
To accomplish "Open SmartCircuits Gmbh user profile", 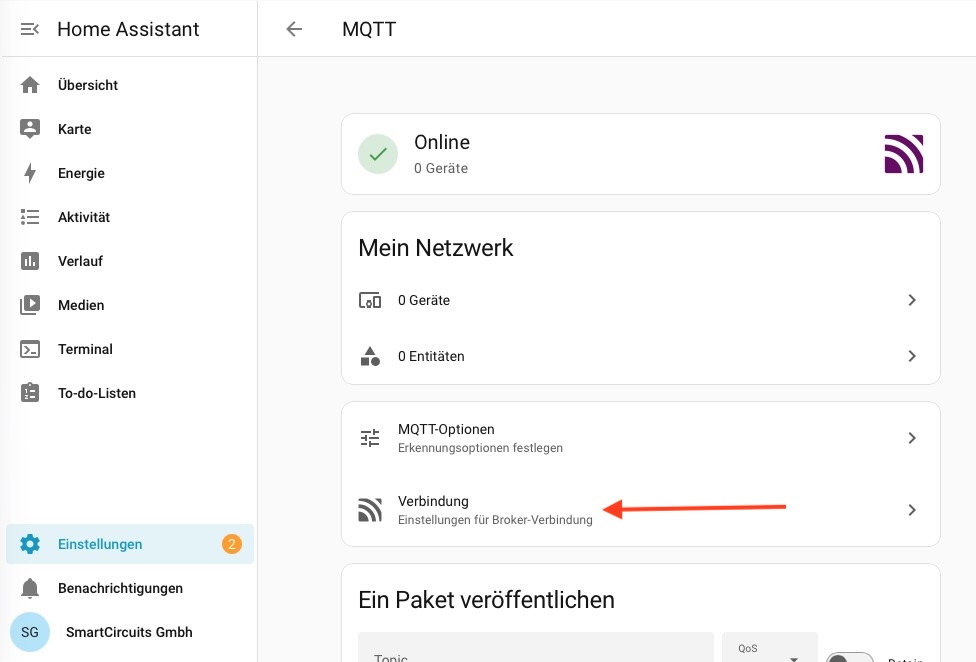I will [129, 632].
